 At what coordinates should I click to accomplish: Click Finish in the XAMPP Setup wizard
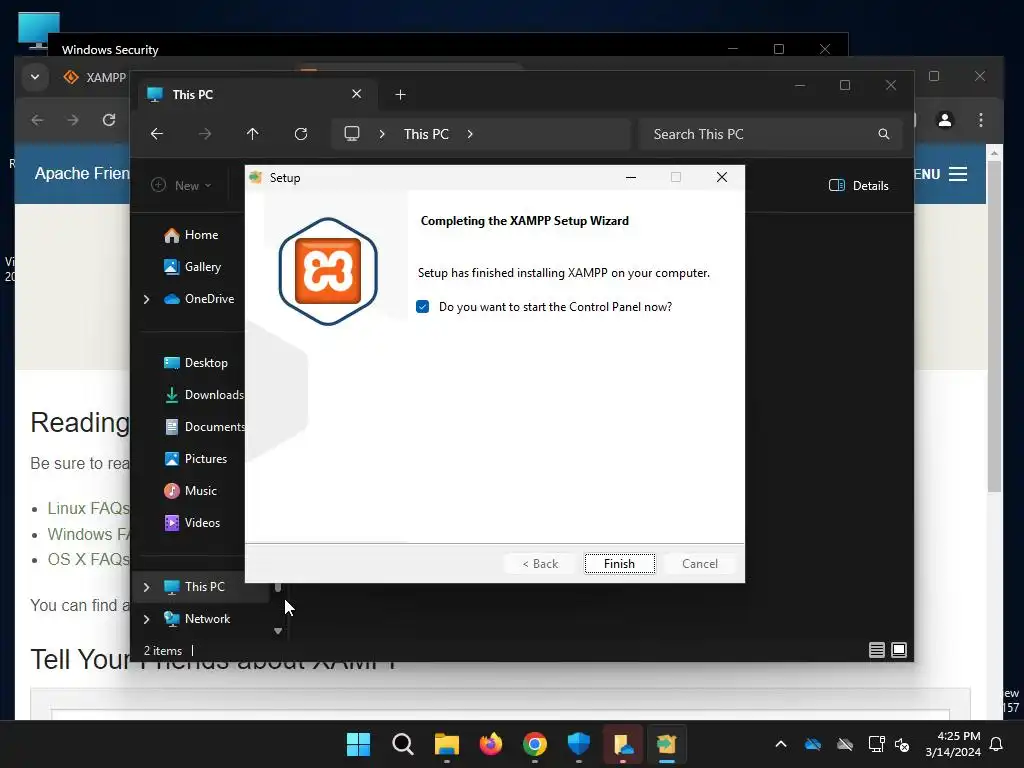[619, 564]
